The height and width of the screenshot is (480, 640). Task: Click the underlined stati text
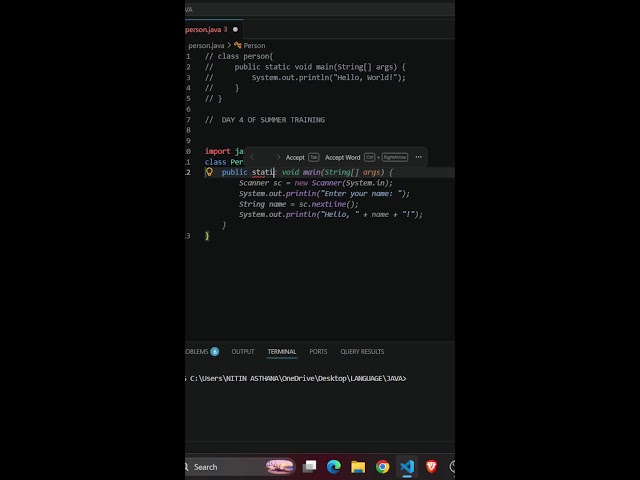263,172
